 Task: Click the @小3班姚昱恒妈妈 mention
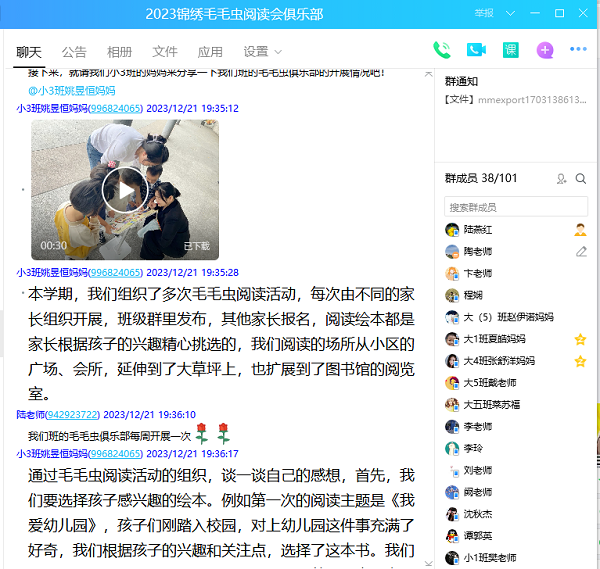(x=72, y=91)
